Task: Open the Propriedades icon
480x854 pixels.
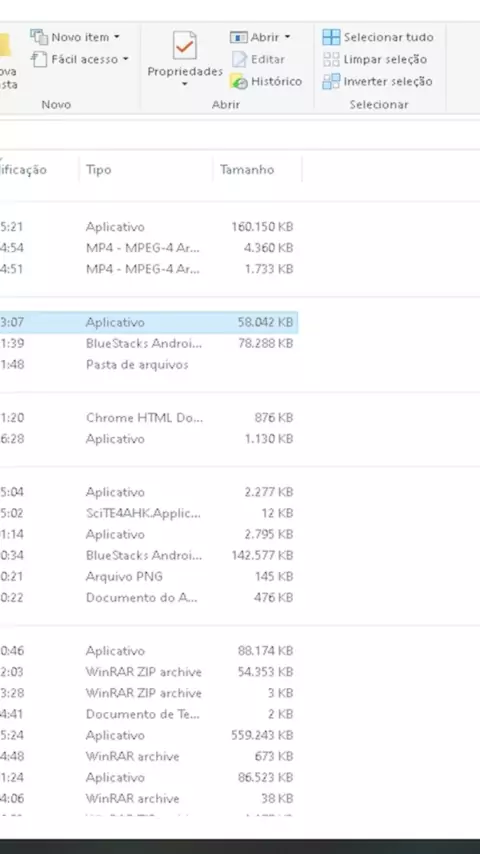Action: pyautogui.click(x=185, y=45)
